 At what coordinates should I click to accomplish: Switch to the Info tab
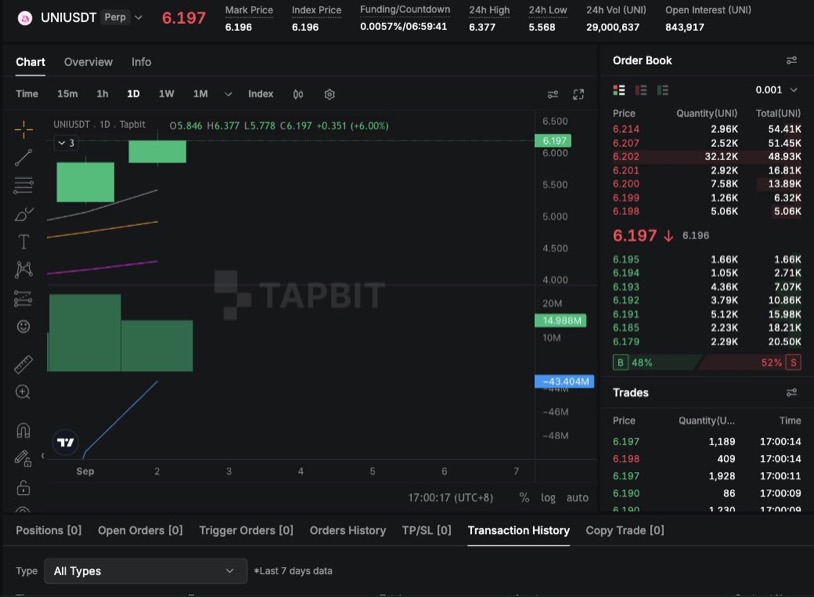[141, 62]
